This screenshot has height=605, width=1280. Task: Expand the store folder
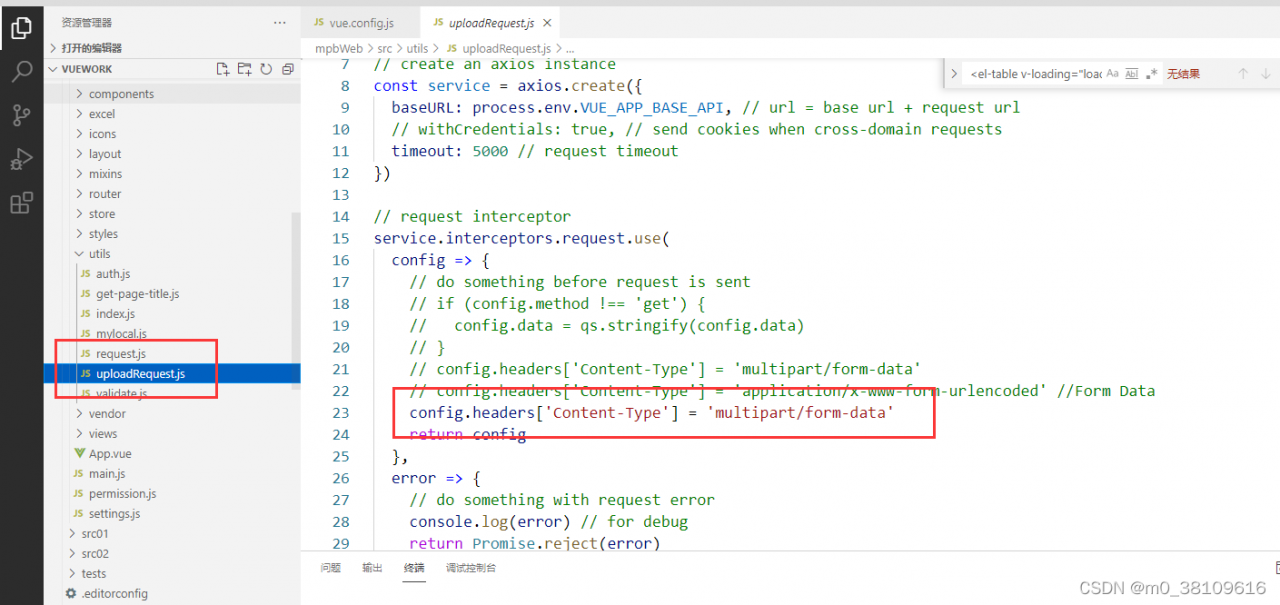click(x=81, y=214)
